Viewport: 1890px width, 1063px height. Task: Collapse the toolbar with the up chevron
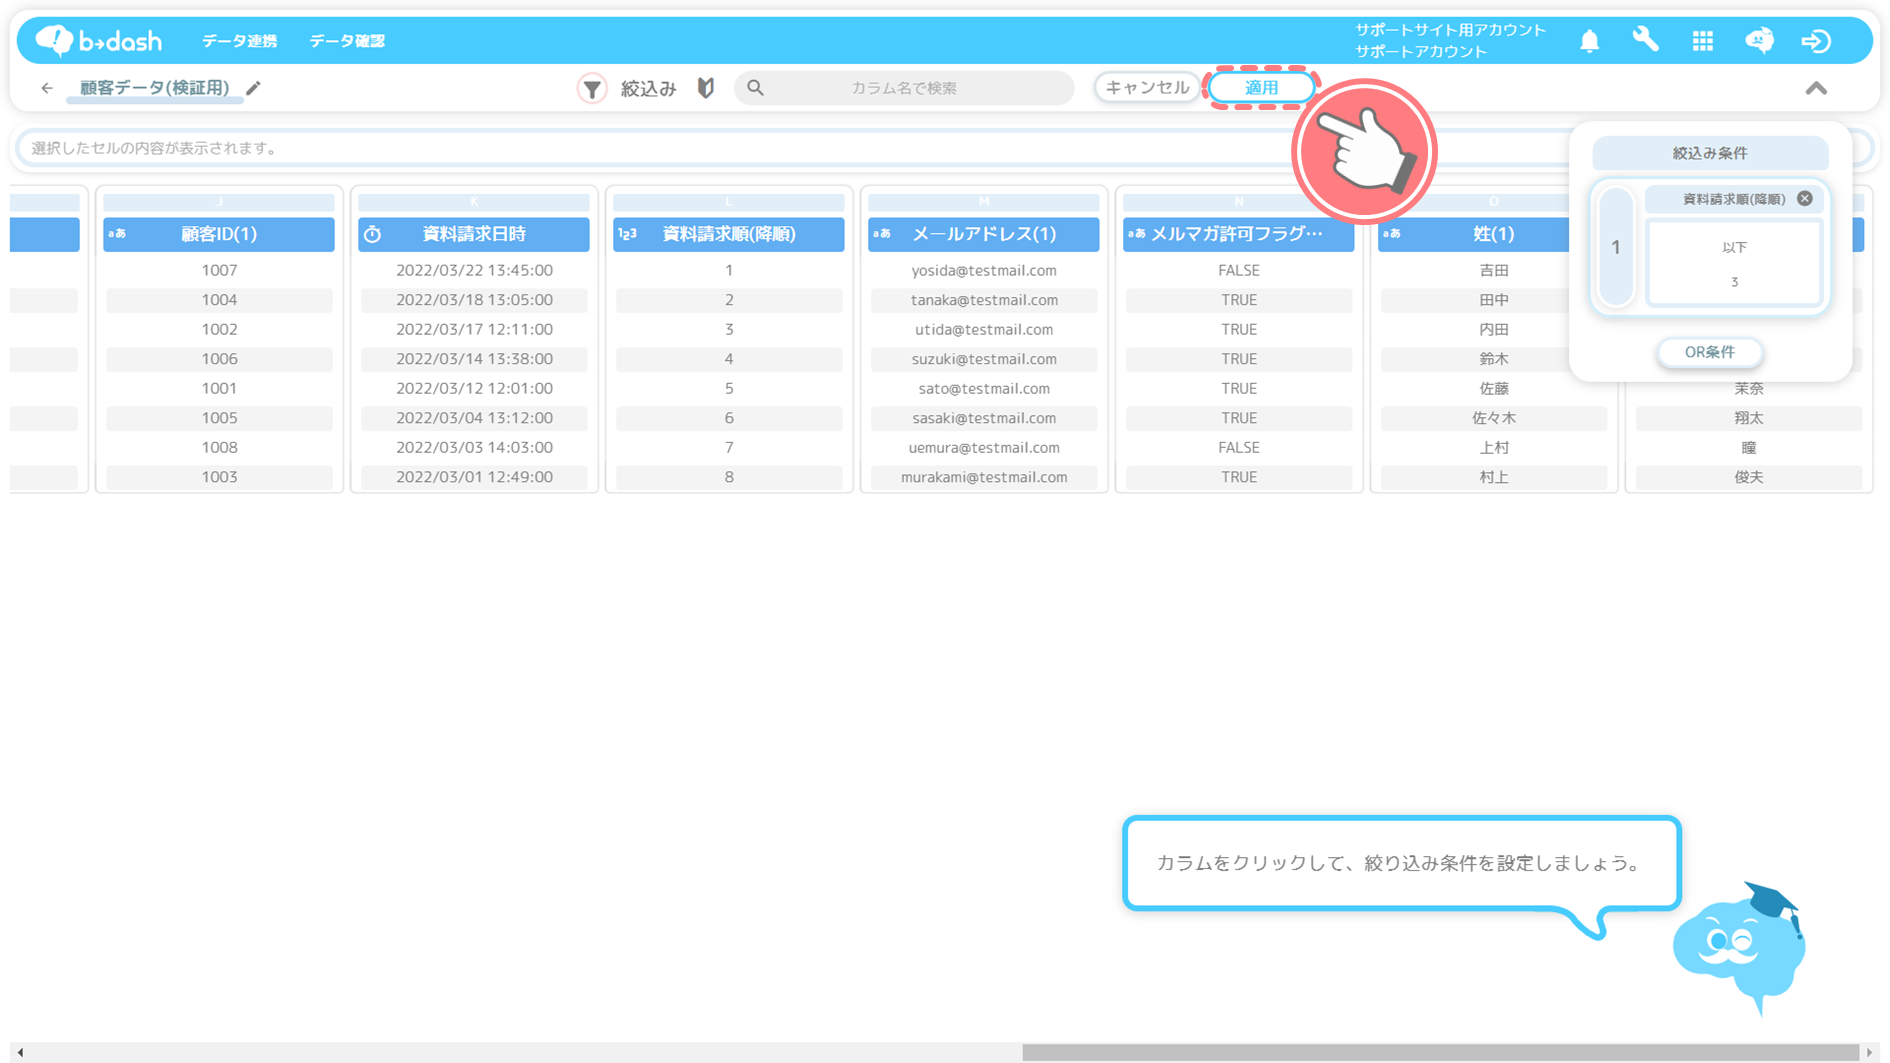[1816, 88]
